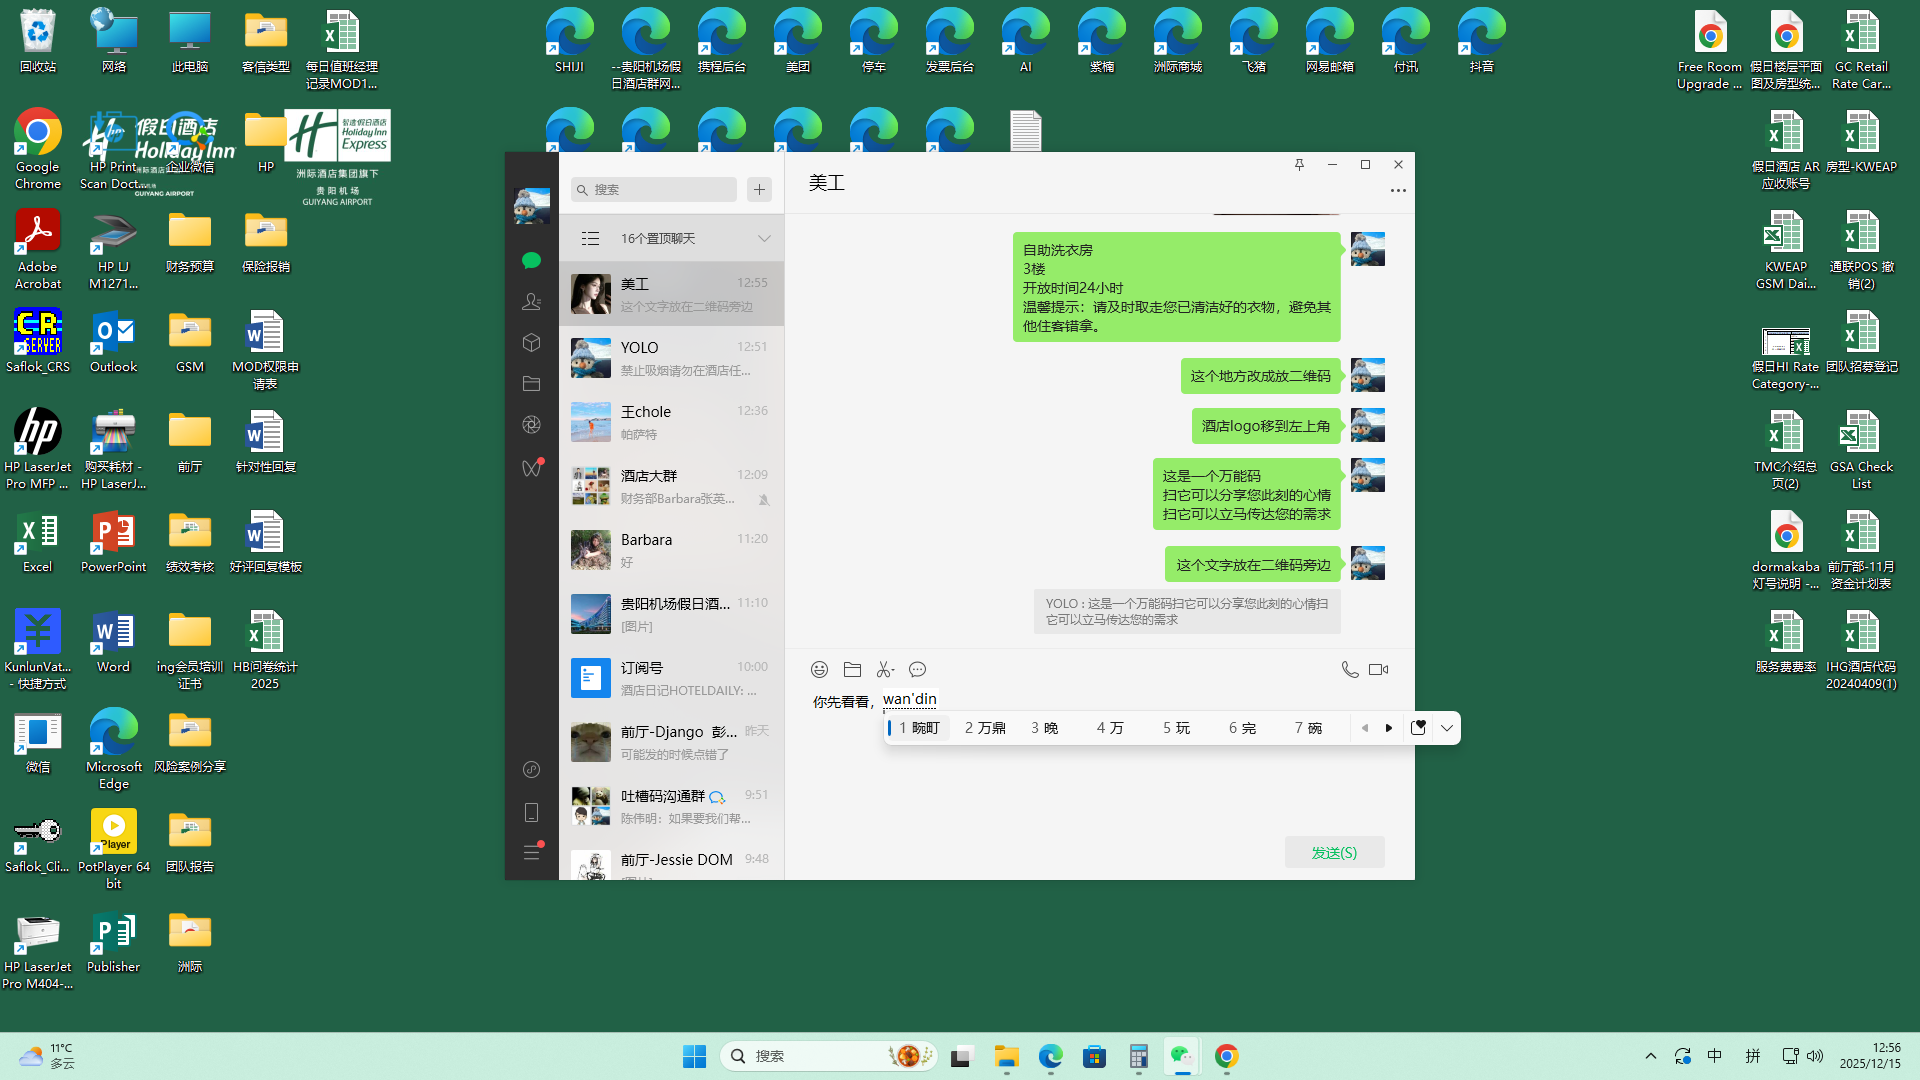Select the screenshot scissors tool
The height and width of the screenshot is (1080, 1920).
tap(885, 669)
